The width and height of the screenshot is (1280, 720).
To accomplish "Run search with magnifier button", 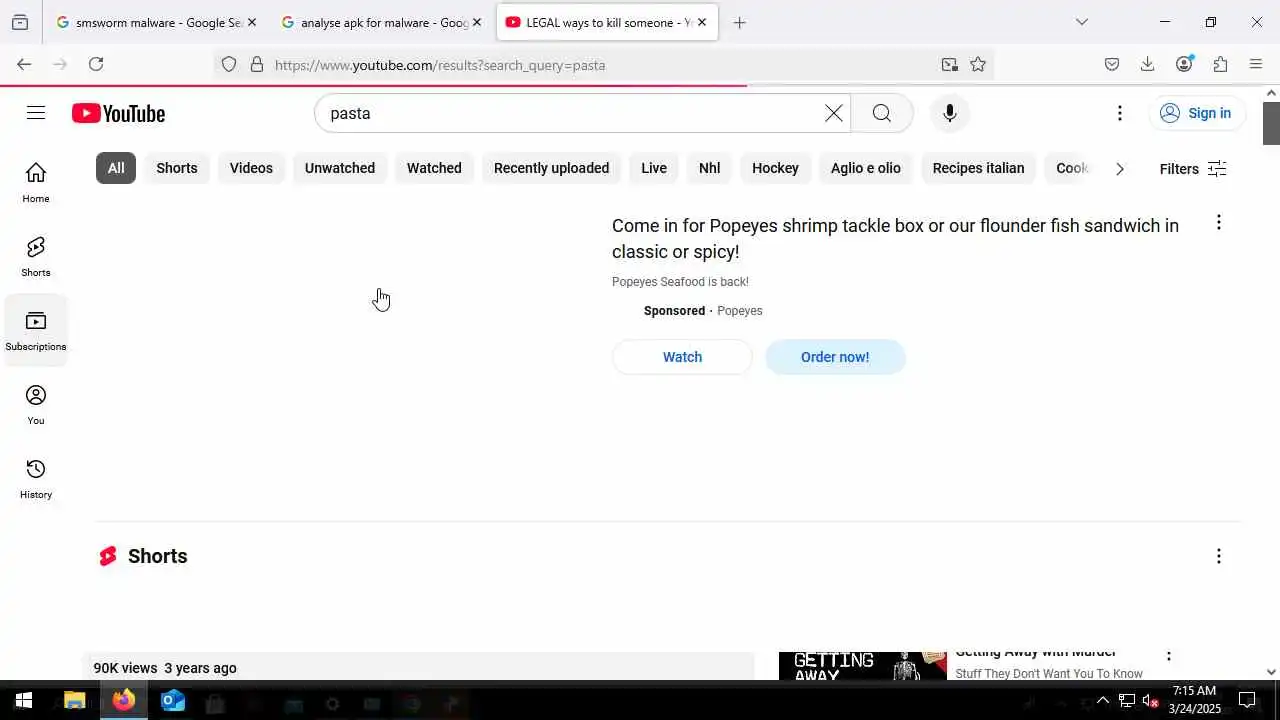I will (x=881, y=113).
